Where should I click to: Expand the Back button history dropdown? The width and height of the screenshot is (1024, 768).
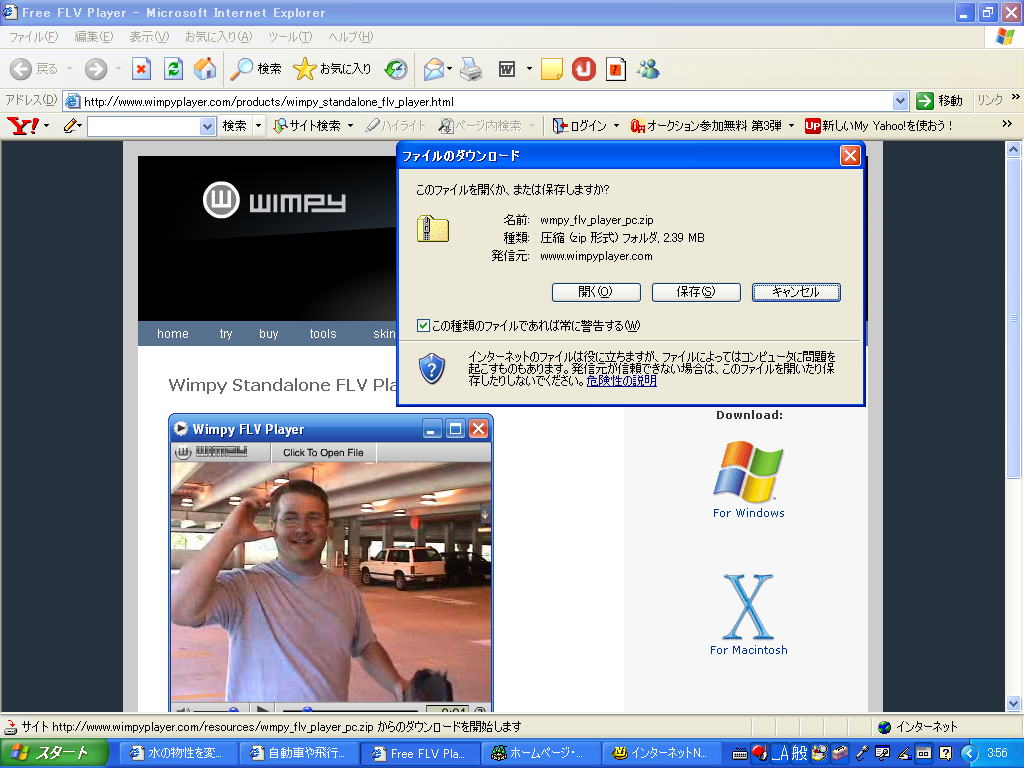pyautogui.click(x=69, y=69)
